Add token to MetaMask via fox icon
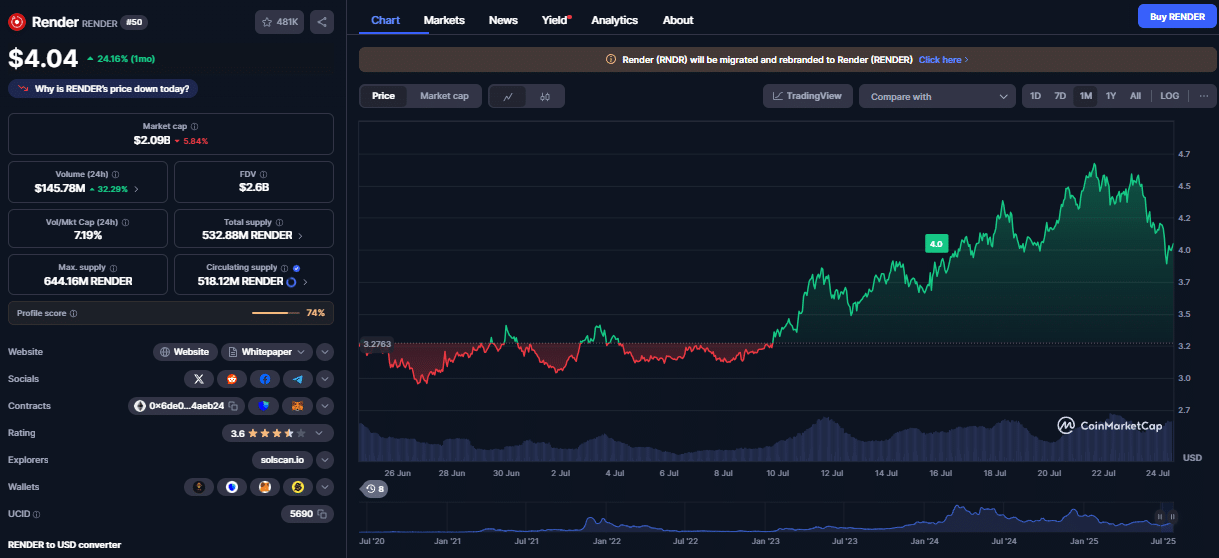Viewport: 1219px width, 558px height. click(297, 406)
